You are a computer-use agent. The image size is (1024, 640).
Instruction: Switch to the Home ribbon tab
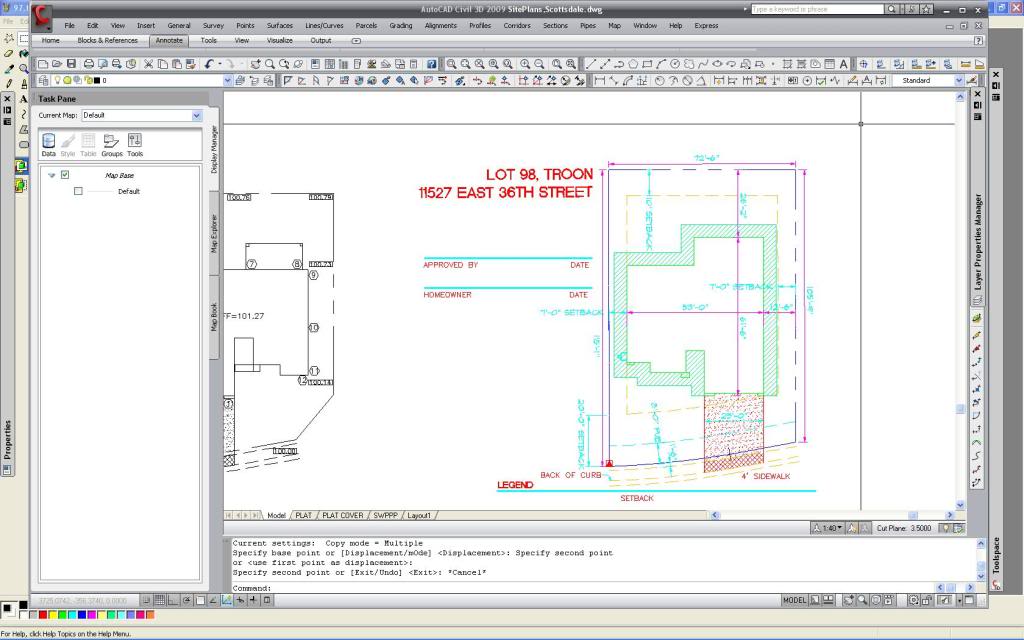[x=50, y=40]
